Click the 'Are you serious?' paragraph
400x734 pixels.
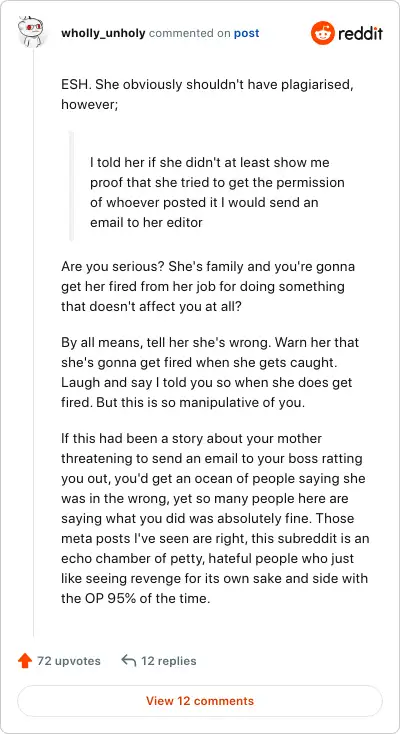click(x=208, y=286)
